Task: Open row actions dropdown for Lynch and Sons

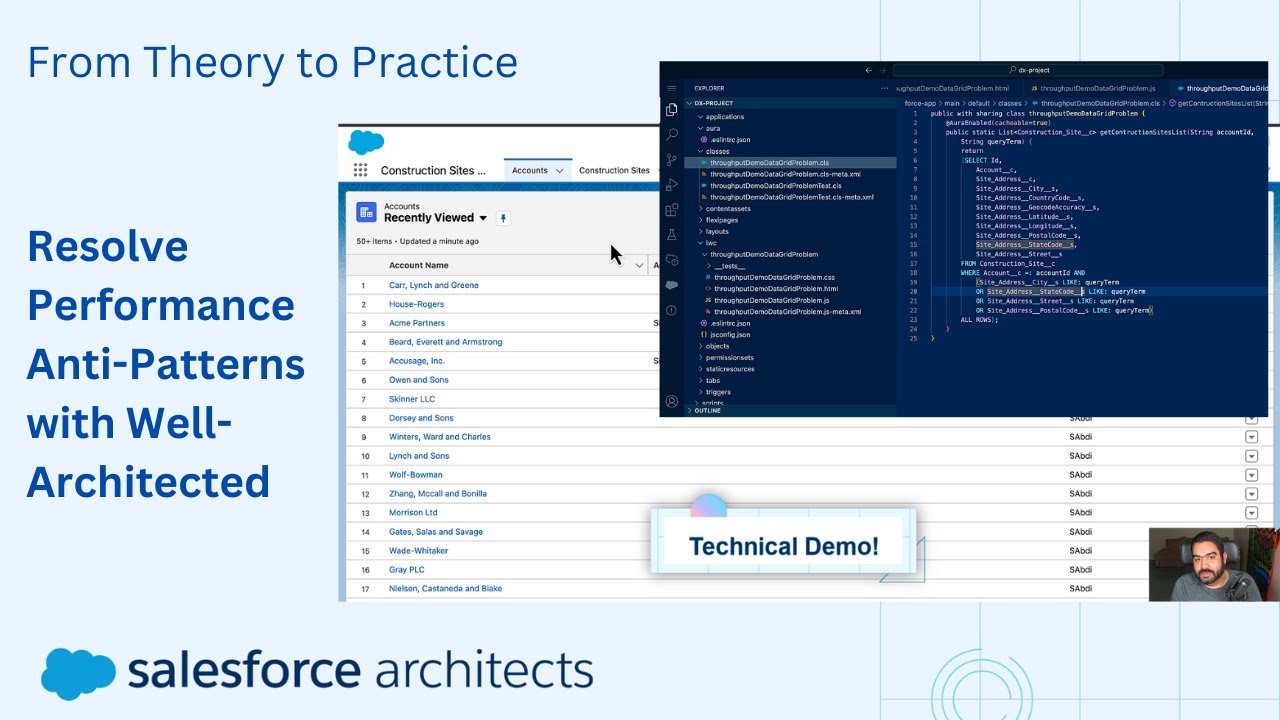Action: click(x=1251, y=456)
